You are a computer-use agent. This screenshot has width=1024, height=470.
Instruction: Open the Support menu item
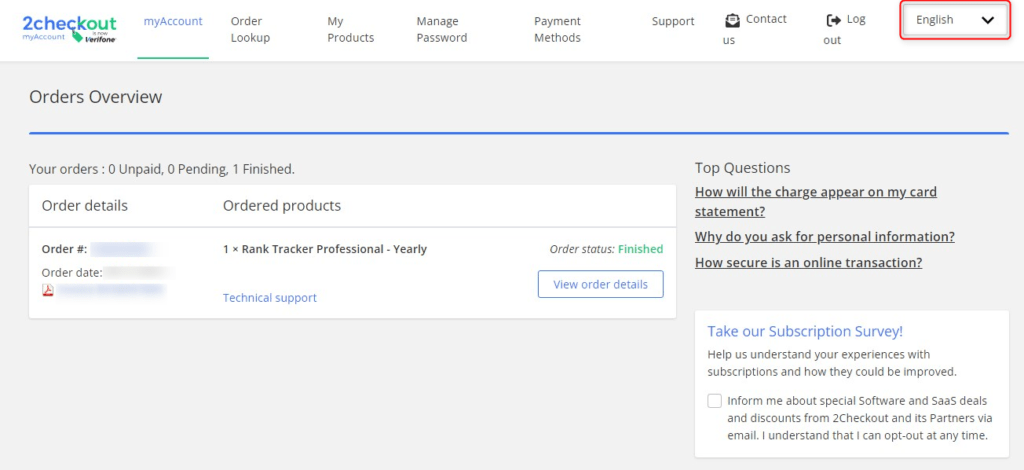tap(673, 21)
